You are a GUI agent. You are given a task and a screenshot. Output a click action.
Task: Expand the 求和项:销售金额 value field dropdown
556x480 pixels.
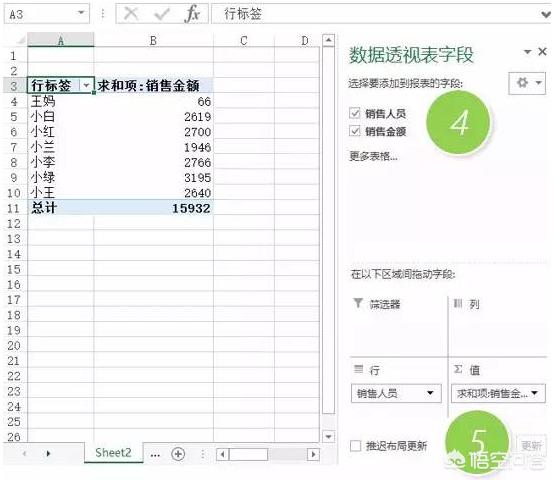(x=535, y=393)
